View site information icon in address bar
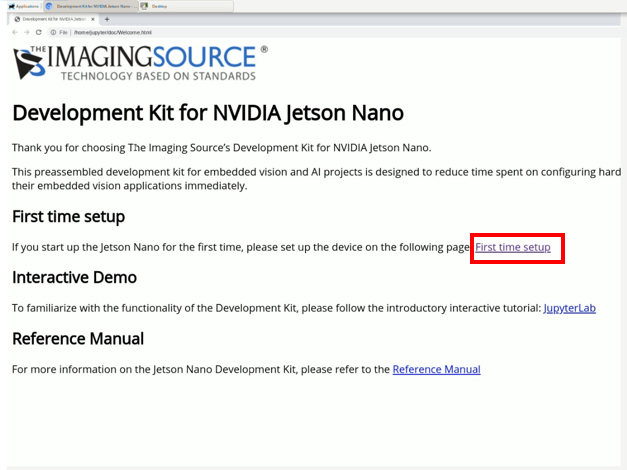Screen dimensions: 627x470 click(53, 32)
